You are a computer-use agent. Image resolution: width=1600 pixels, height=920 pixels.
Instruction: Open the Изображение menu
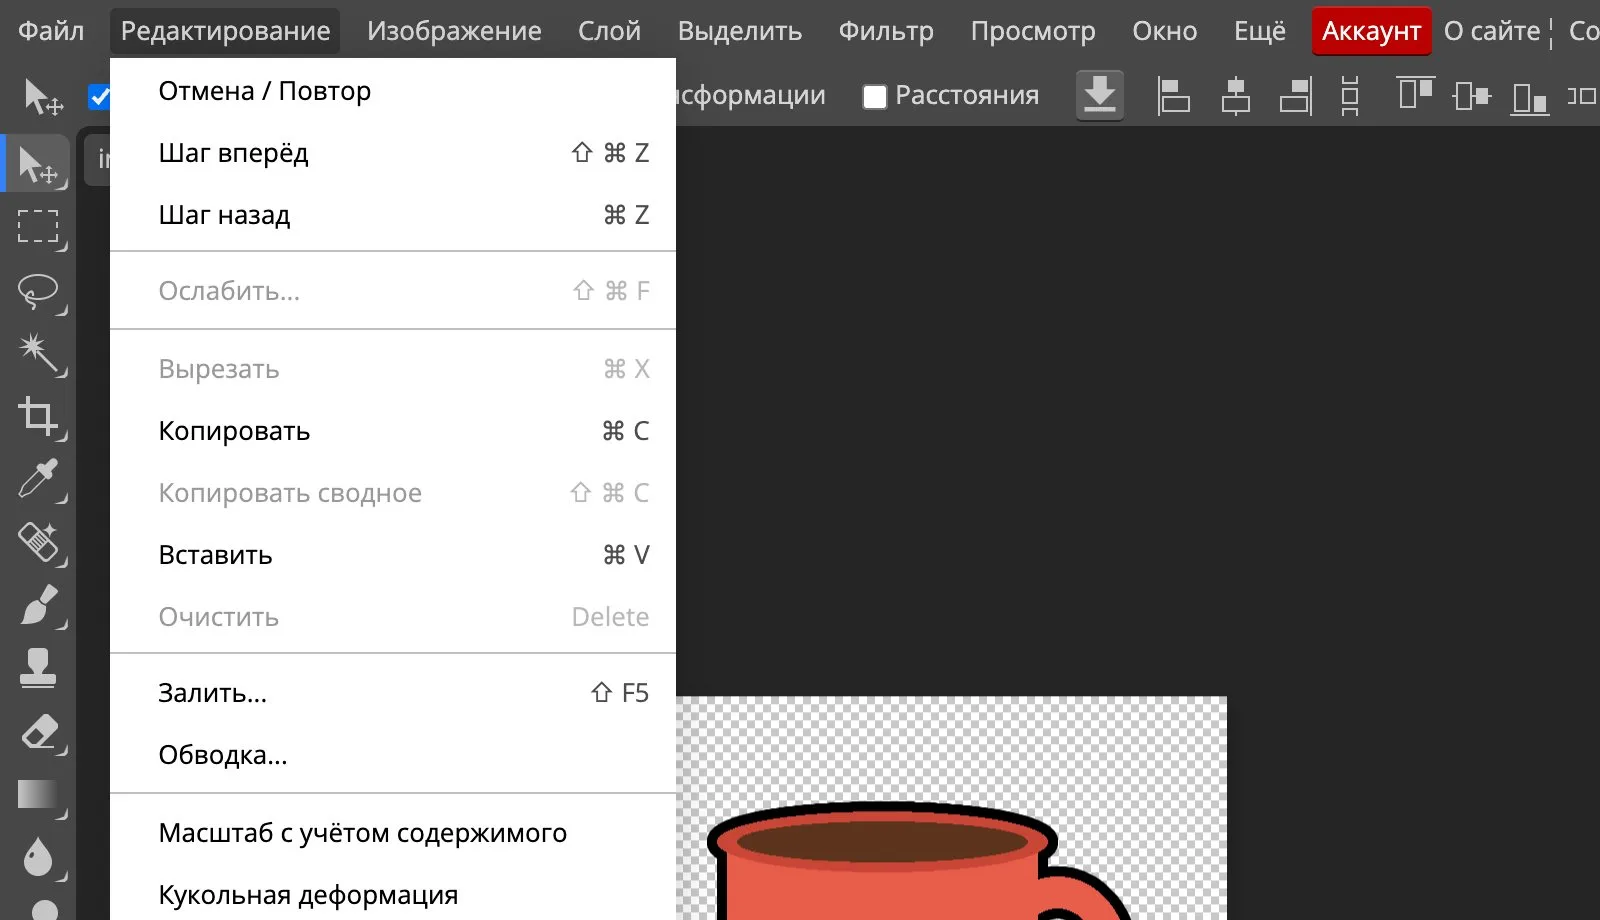(454, 31)
